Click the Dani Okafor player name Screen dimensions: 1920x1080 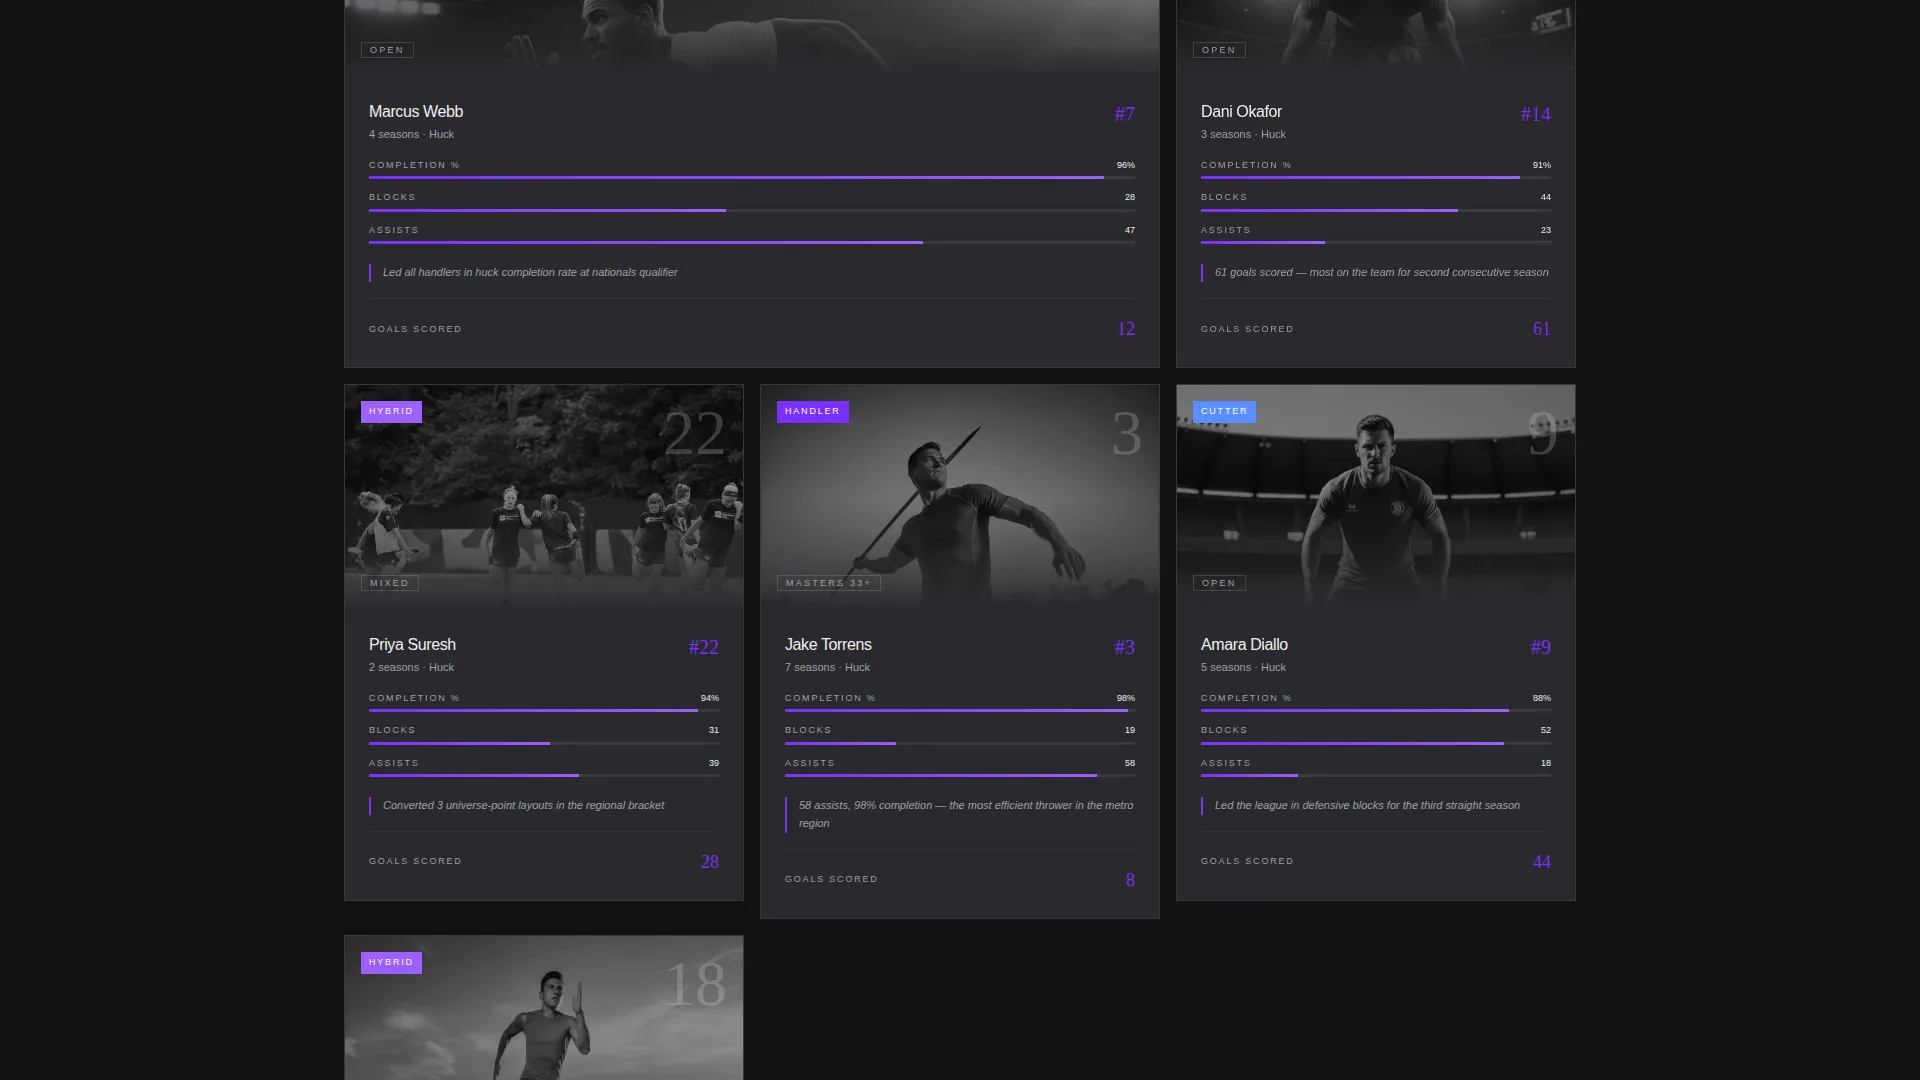(1241, 112)
